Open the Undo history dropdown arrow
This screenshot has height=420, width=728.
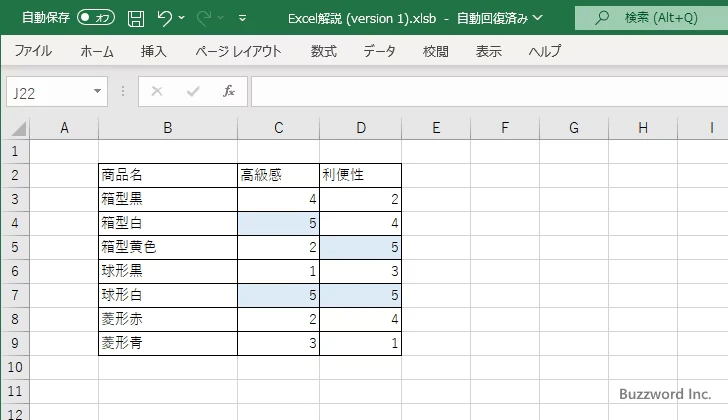click(182, 18)
